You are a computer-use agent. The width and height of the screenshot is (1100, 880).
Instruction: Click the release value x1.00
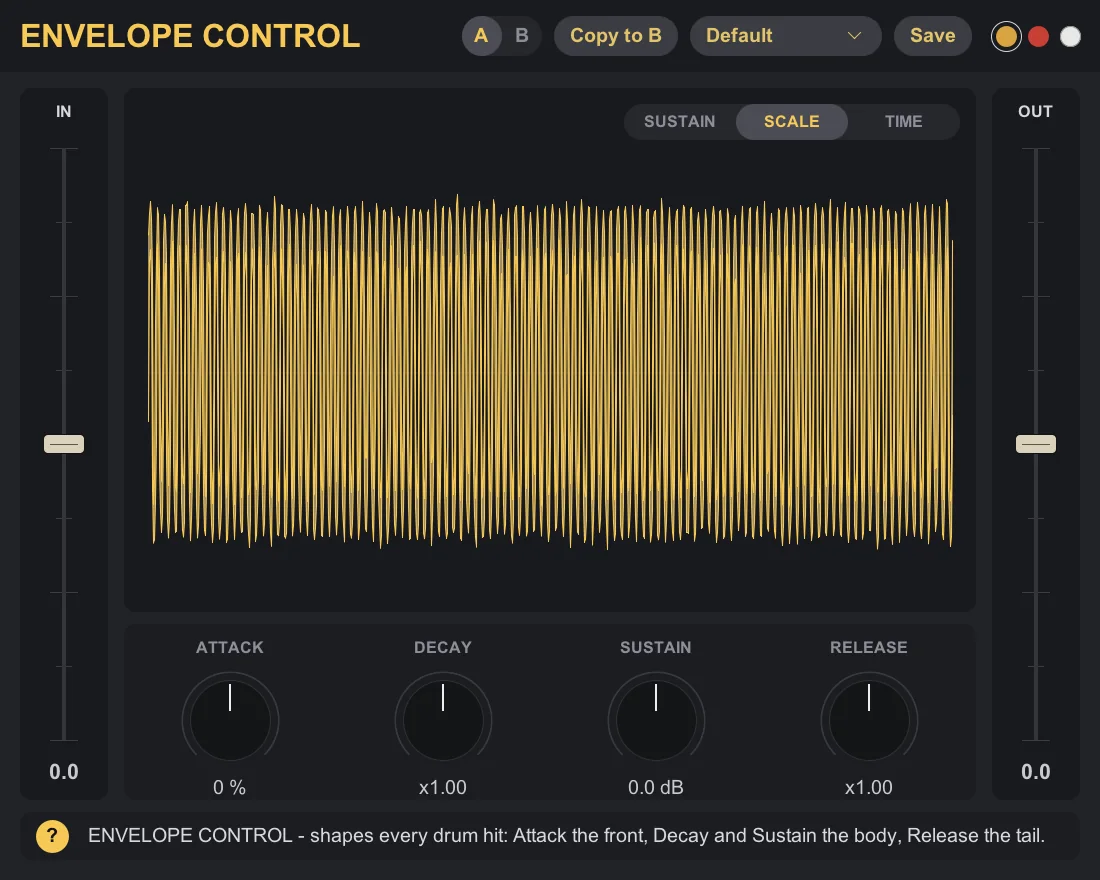tap(868, 787)
